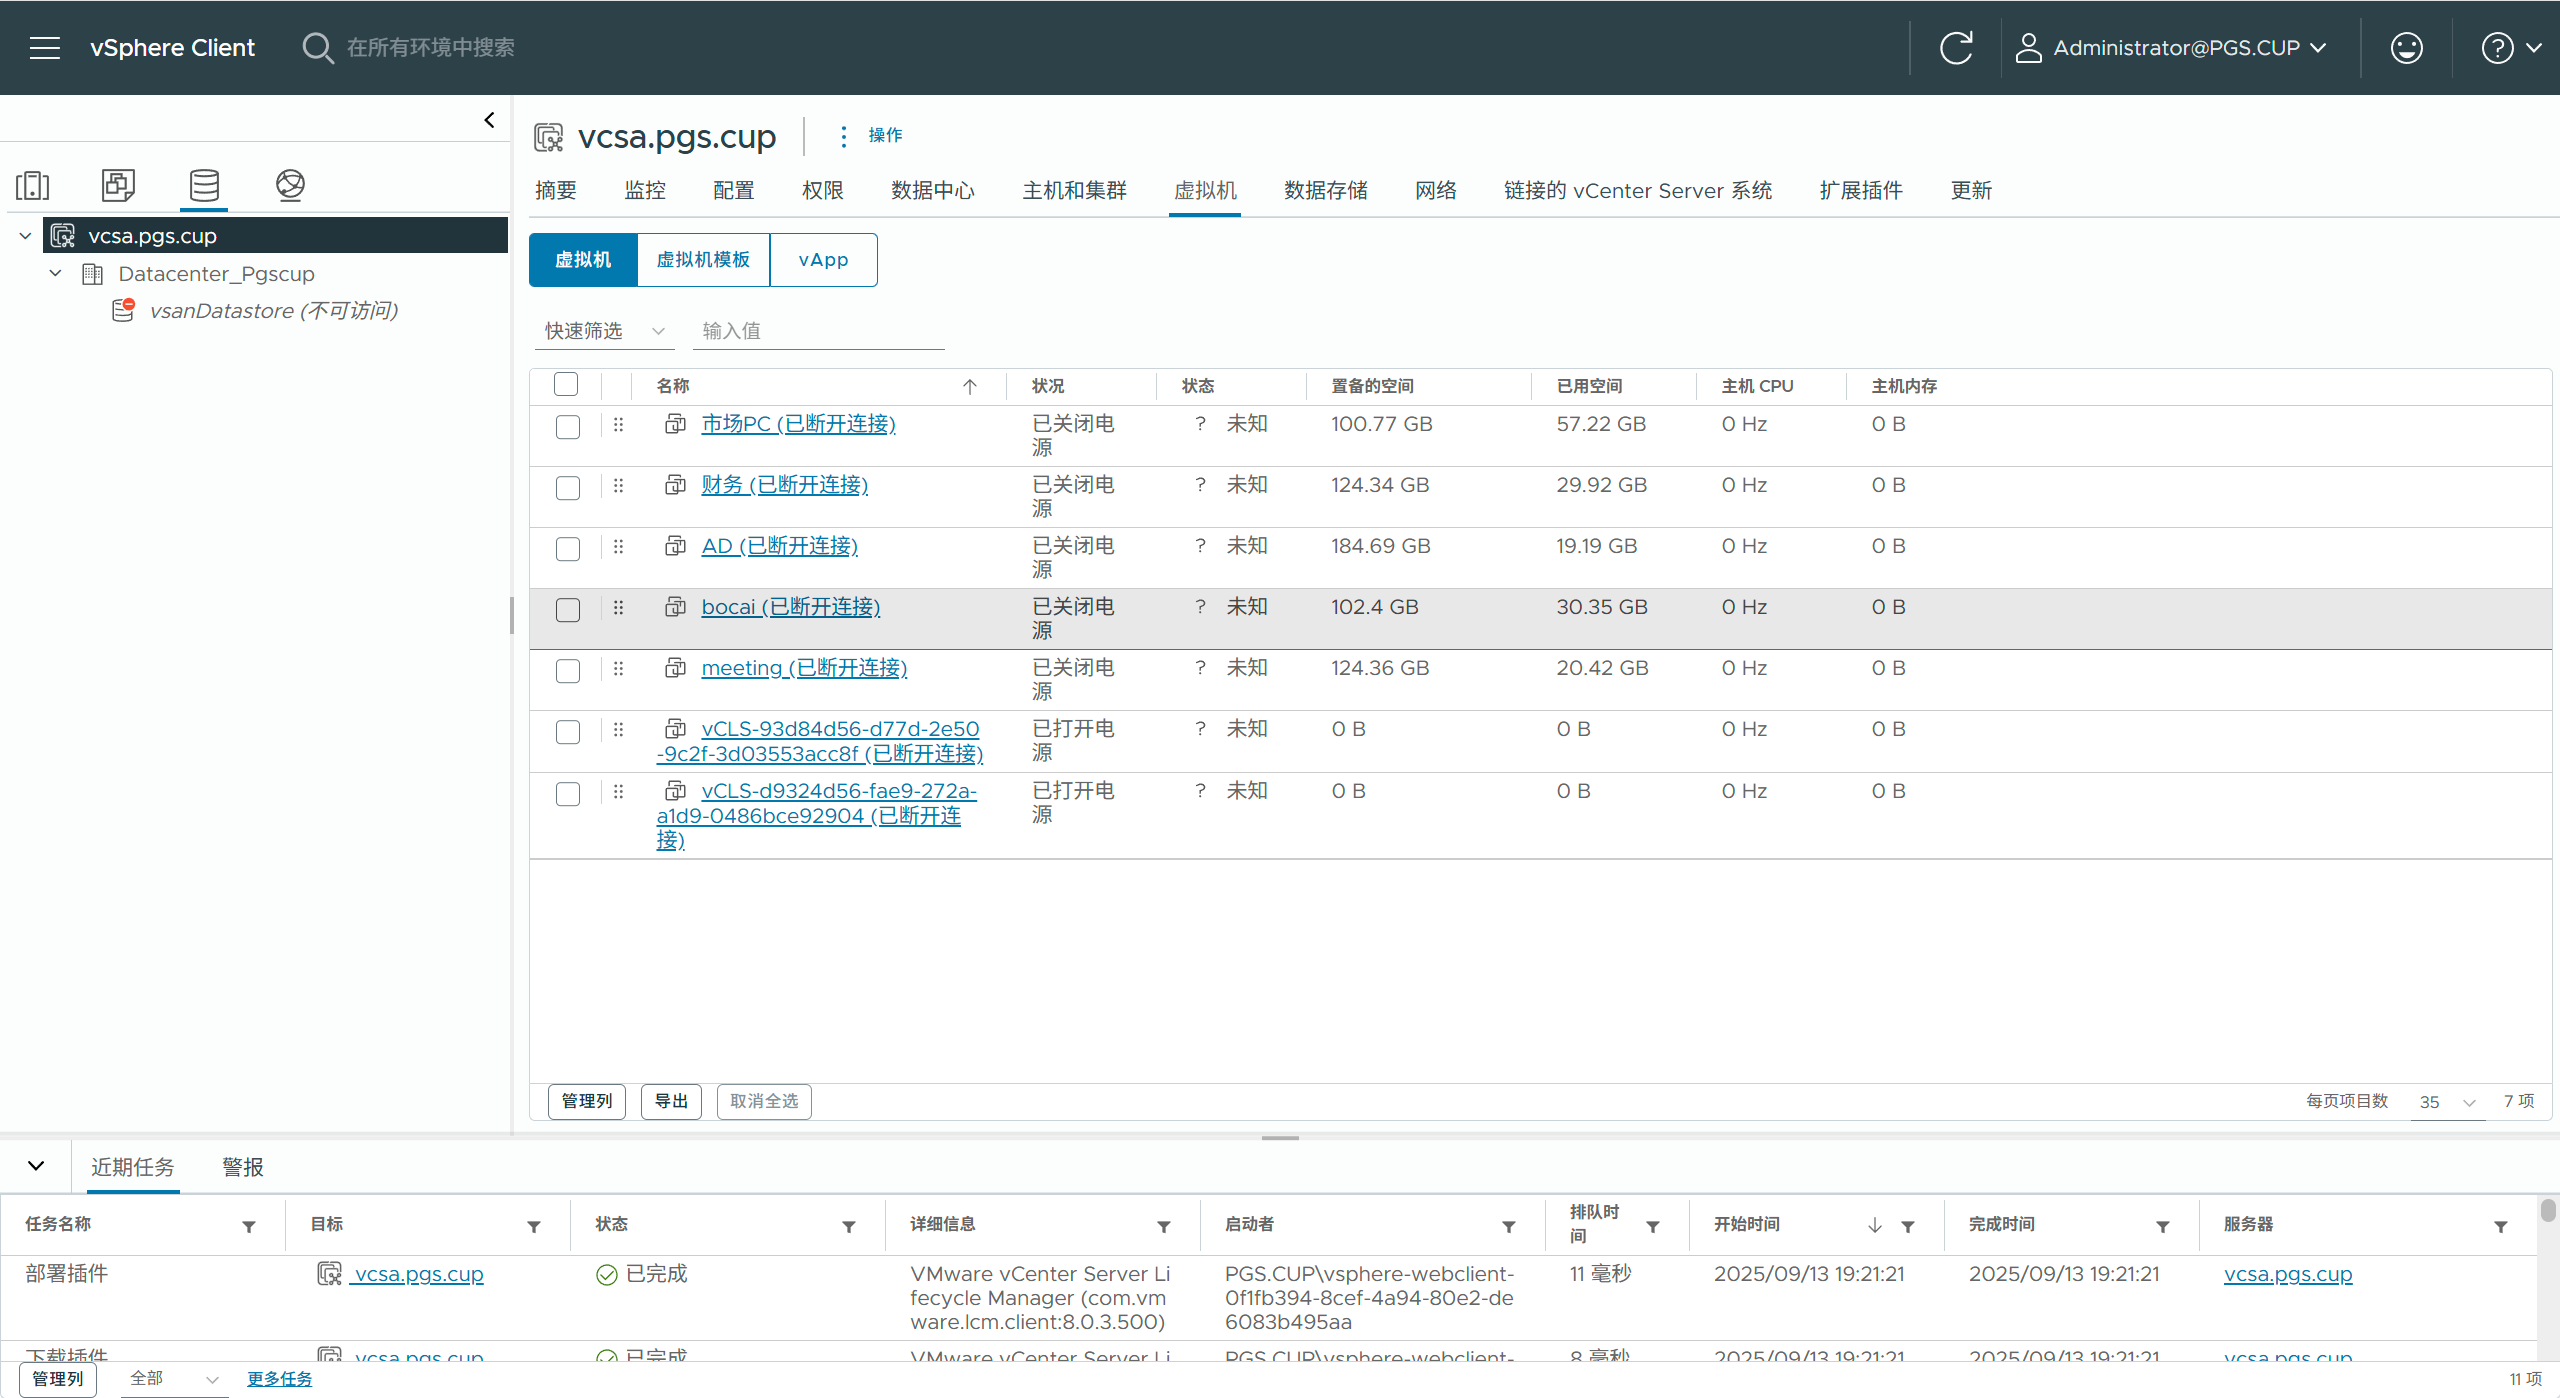Viewport: 2560px width, 1398px height.
Task: Collapse the left navigation panel arrow
Action: pos(489,120)
